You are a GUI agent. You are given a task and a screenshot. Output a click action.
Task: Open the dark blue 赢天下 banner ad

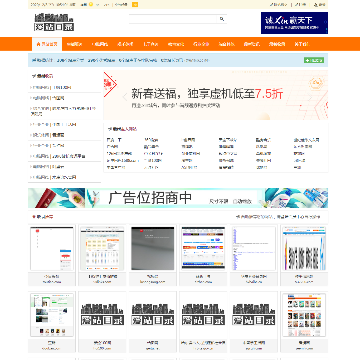294,23
